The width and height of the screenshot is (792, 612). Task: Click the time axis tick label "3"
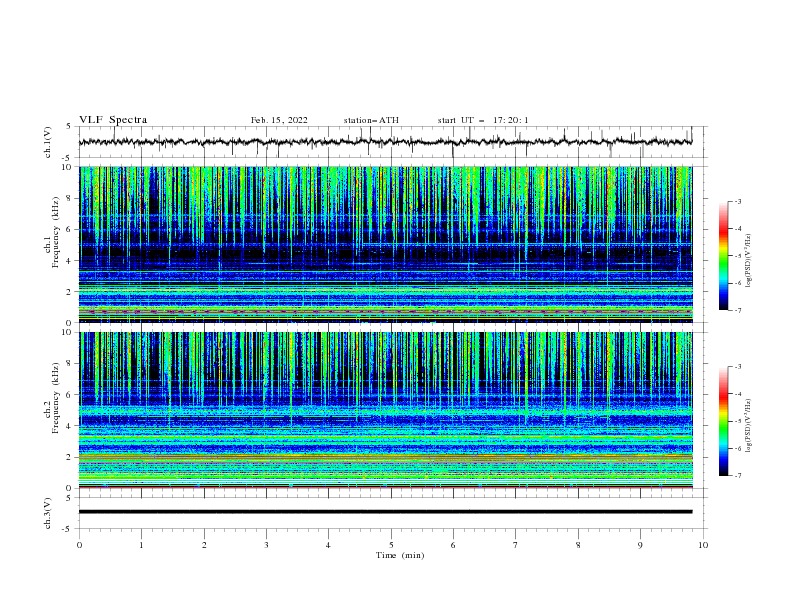tap(266, 545)
